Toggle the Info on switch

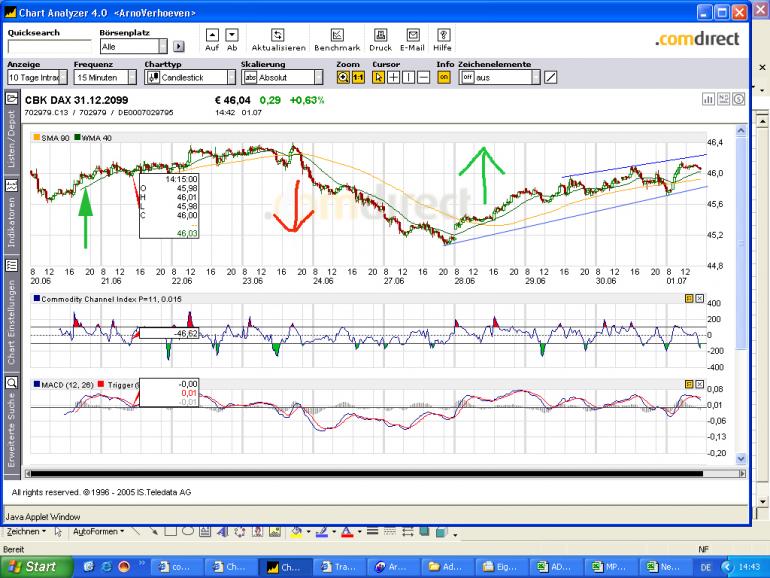pos(443,77)
